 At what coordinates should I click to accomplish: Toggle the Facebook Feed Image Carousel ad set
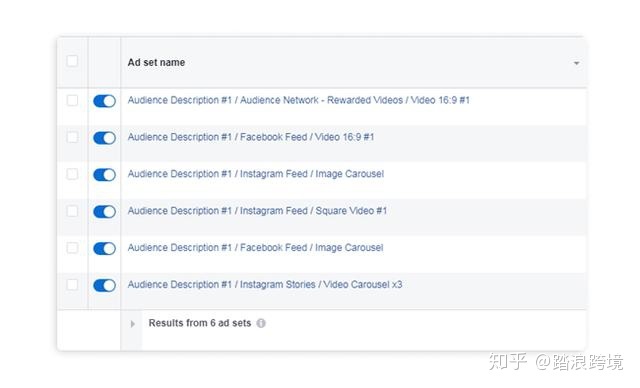point(104,248)
